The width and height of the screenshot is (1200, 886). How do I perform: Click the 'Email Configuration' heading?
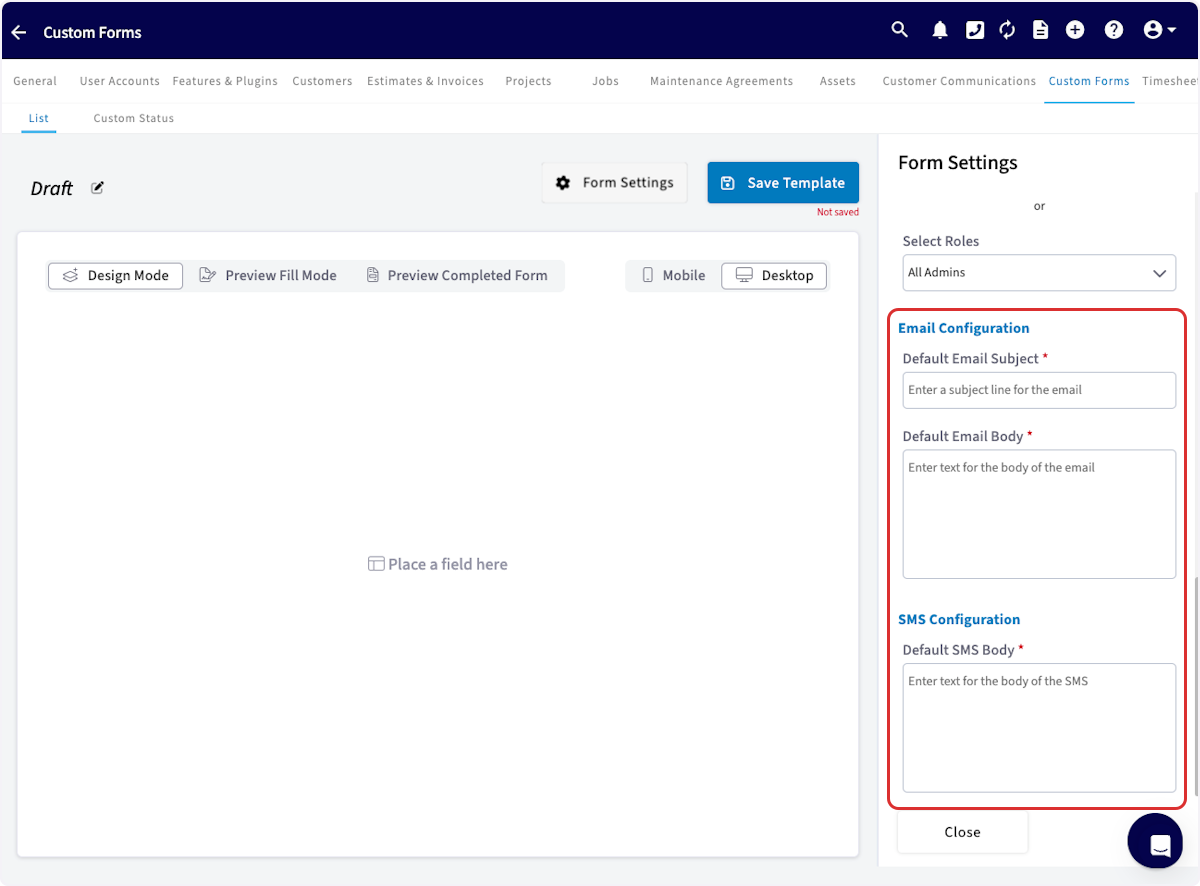click(x=964, y=328)
